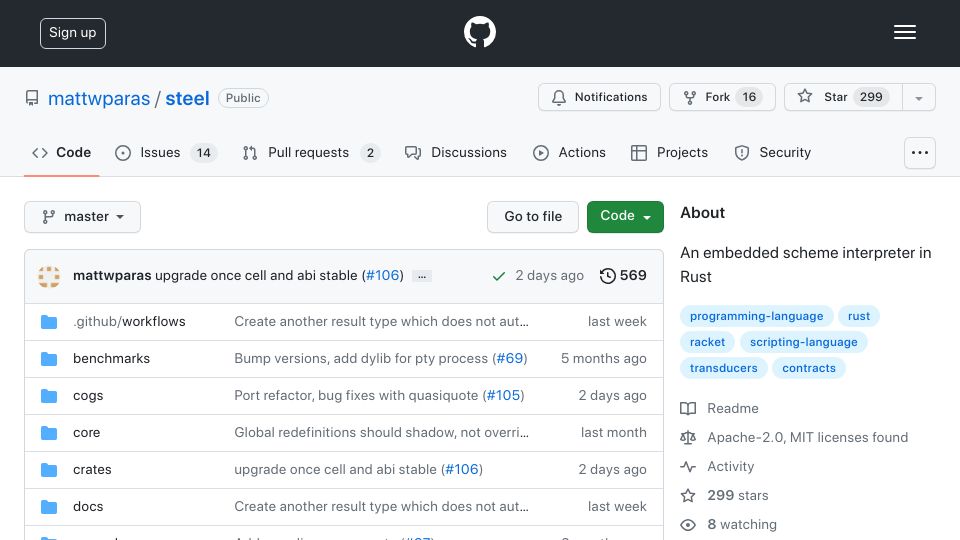Click the green commit status checkmark
This screenshot has width=960, height=540.
coord(499,276)
